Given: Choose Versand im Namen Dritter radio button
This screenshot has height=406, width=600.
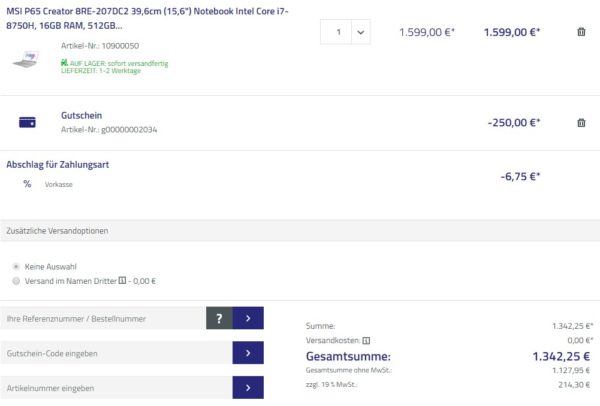Looking at the screenshot, I should click(16, 281).
